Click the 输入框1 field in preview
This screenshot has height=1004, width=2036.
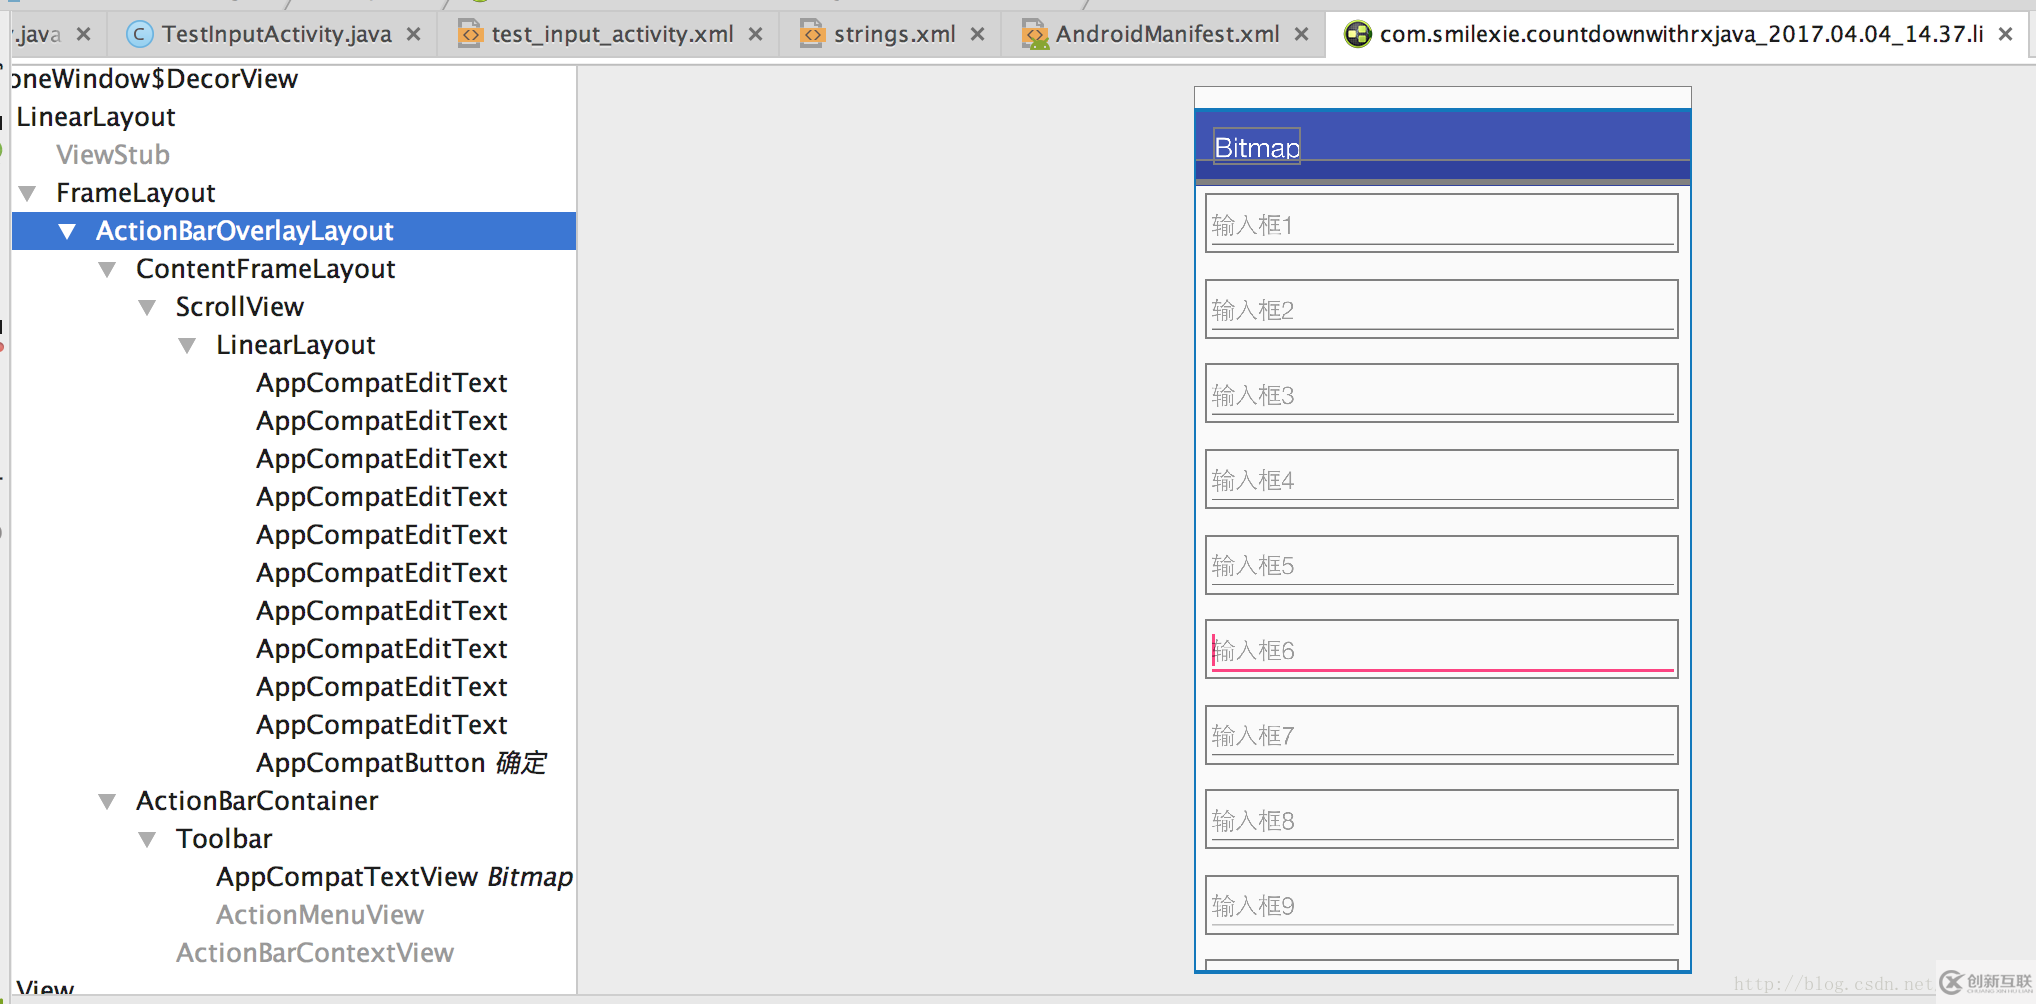click(x=1441, y=223)
